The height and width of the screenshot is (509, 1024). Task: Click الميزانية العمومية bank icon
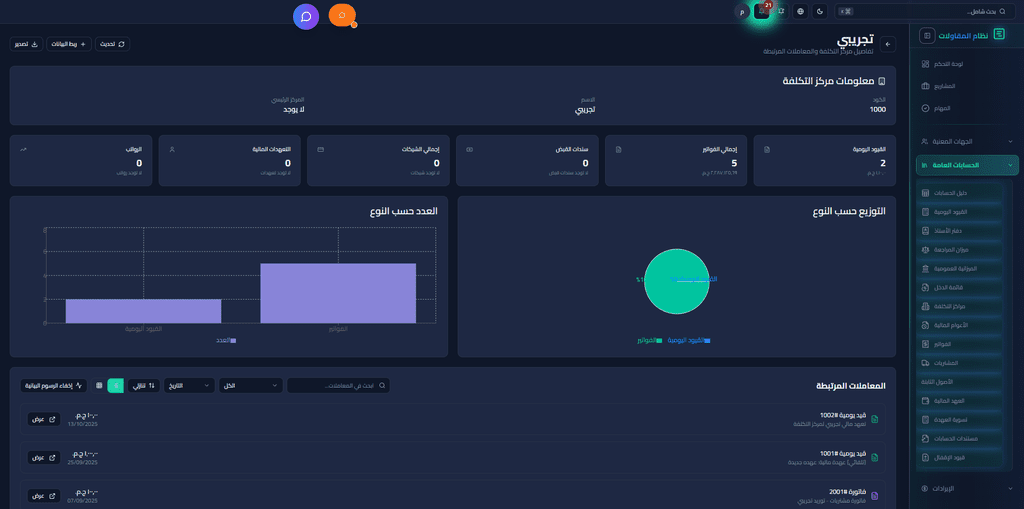925,269
